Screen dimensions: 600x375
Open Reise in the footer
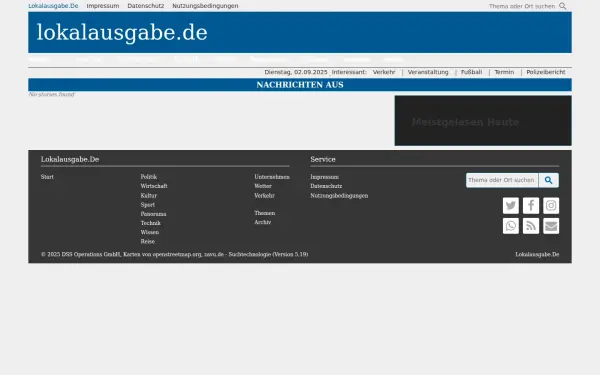(x=148, y=241)
